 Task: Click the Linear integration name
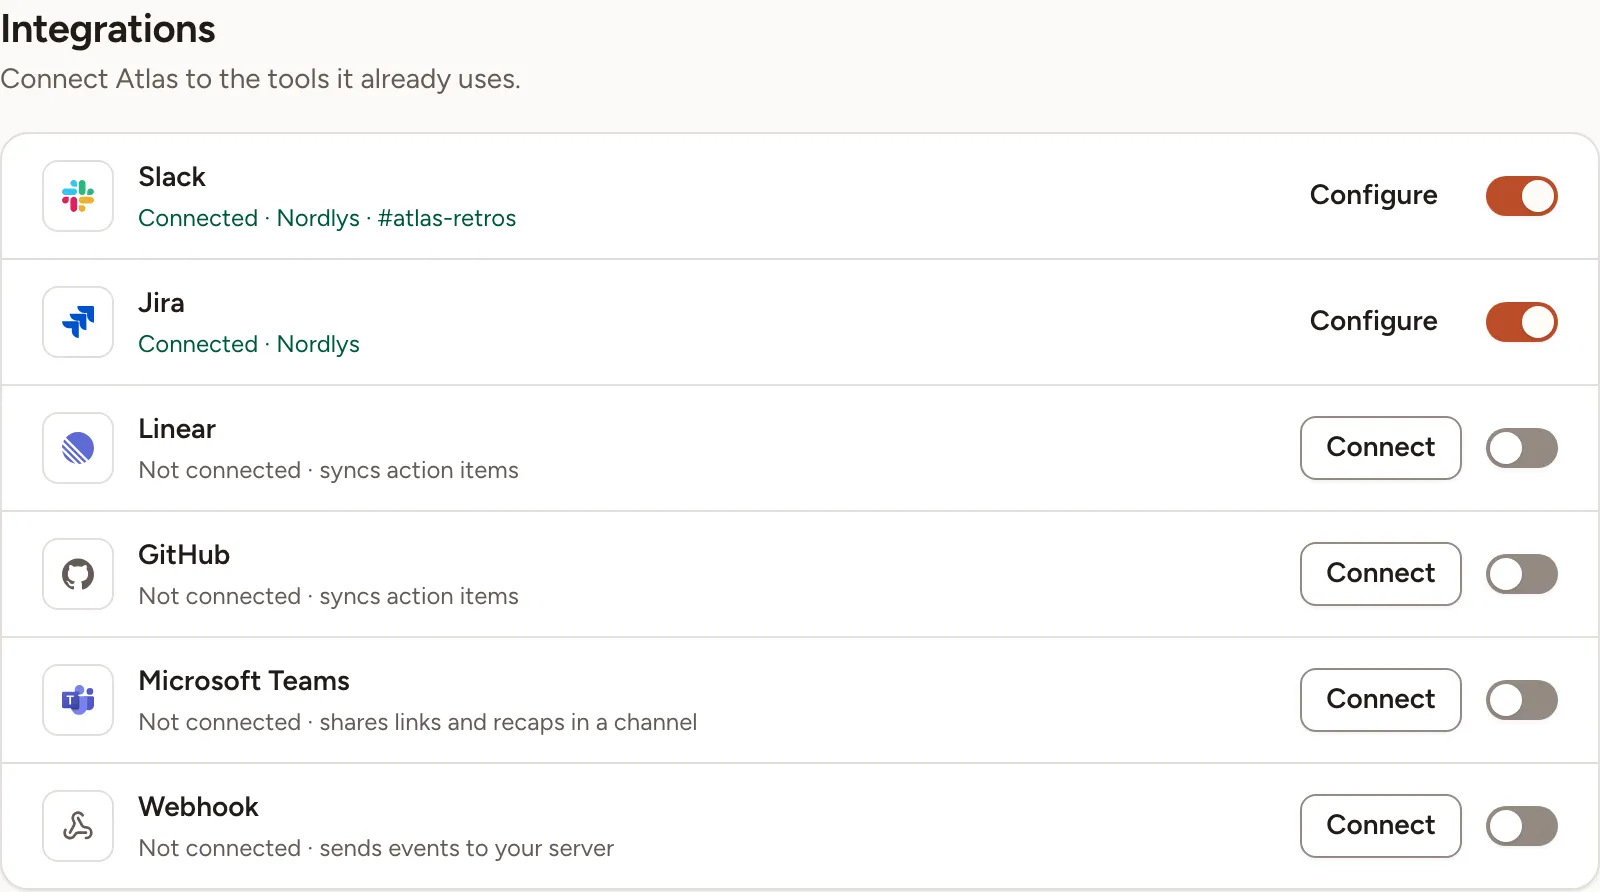click(177, 429)
